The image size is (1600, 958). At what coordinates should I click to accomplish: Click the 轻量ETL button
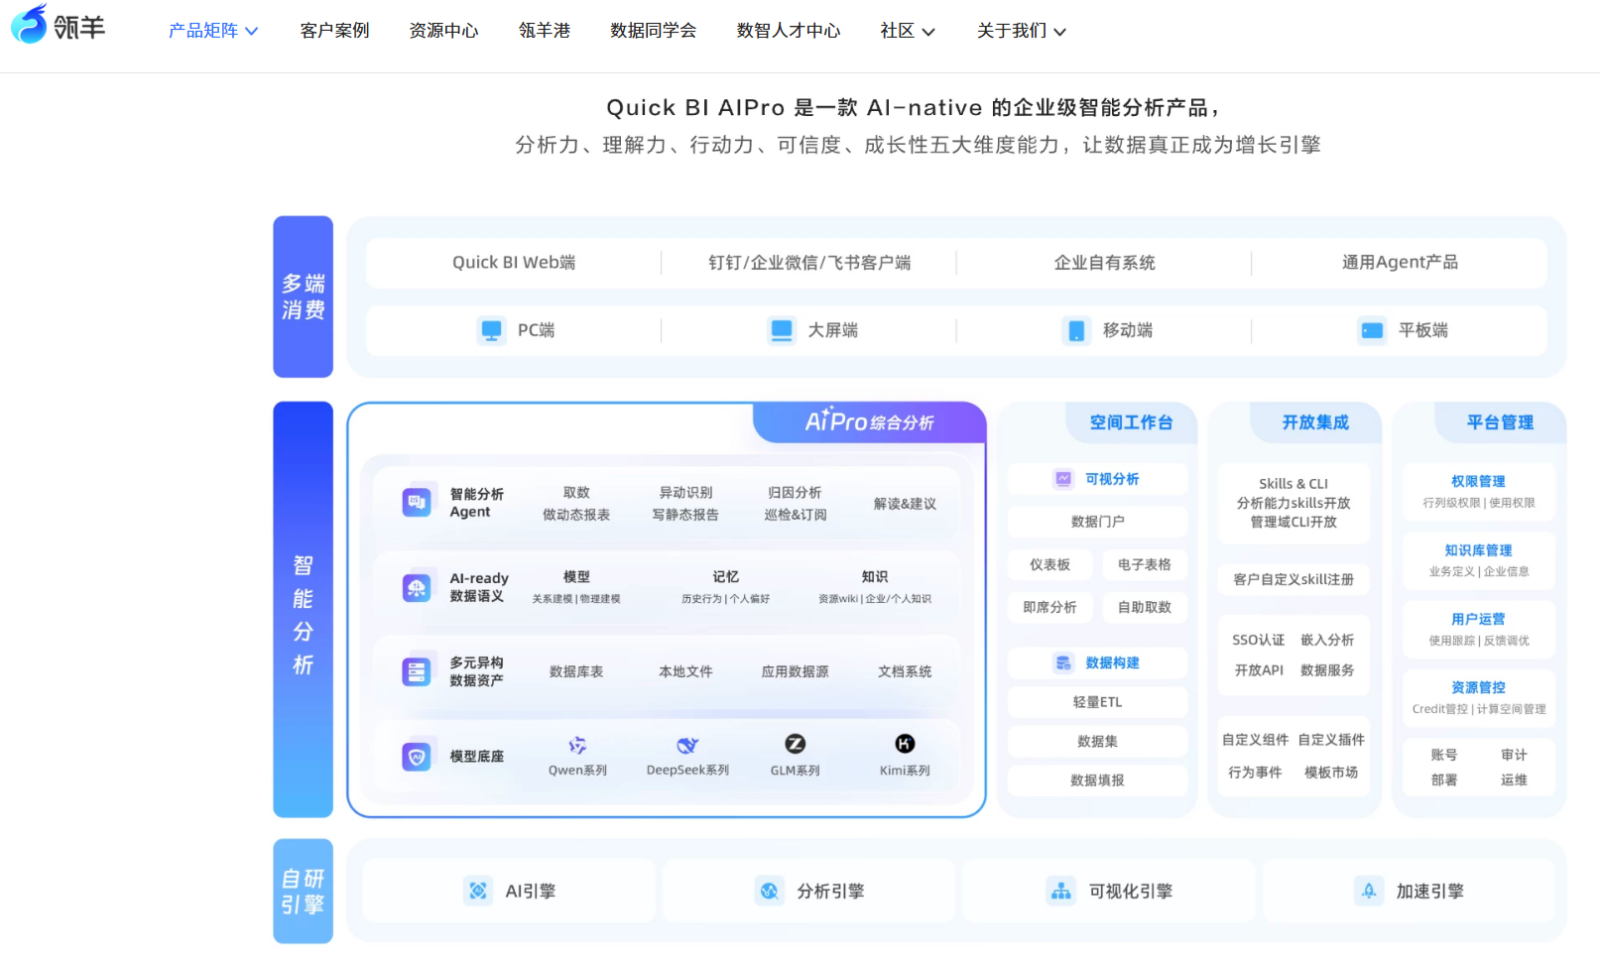point(1098,703)
